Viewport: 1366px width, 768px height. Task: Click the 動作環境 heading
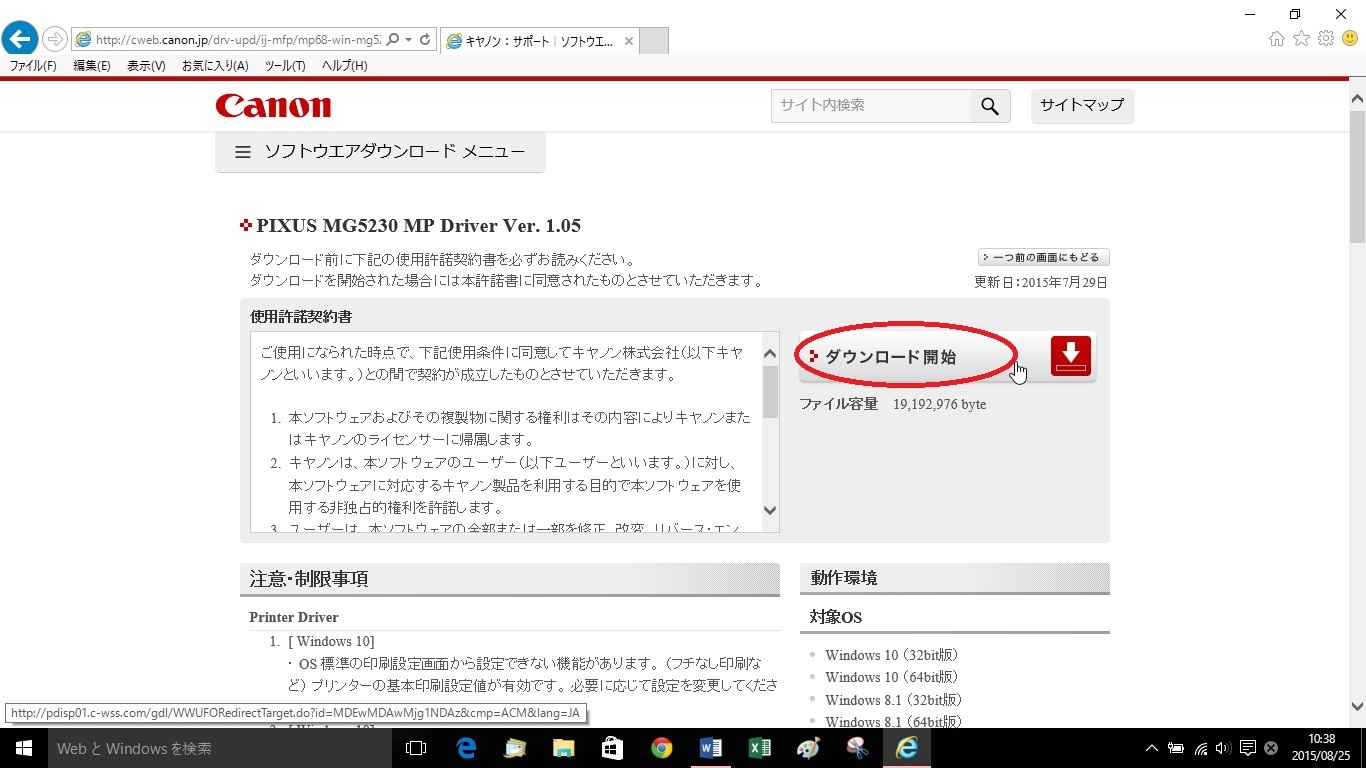(x=844, y=578)
